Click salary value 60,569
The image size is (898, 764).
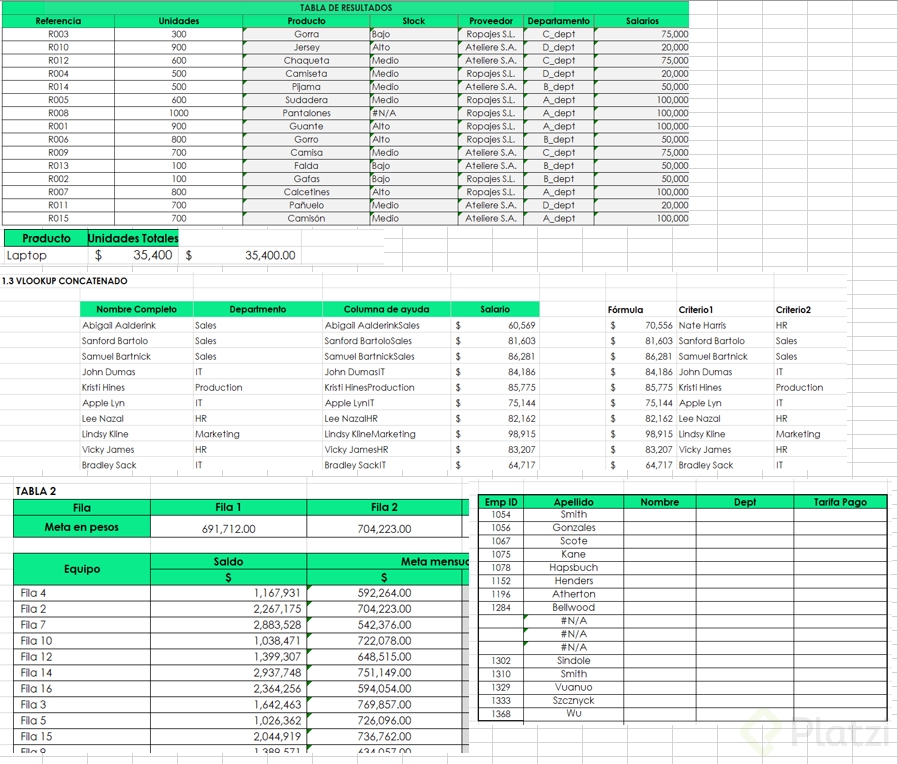click(495, 325)
